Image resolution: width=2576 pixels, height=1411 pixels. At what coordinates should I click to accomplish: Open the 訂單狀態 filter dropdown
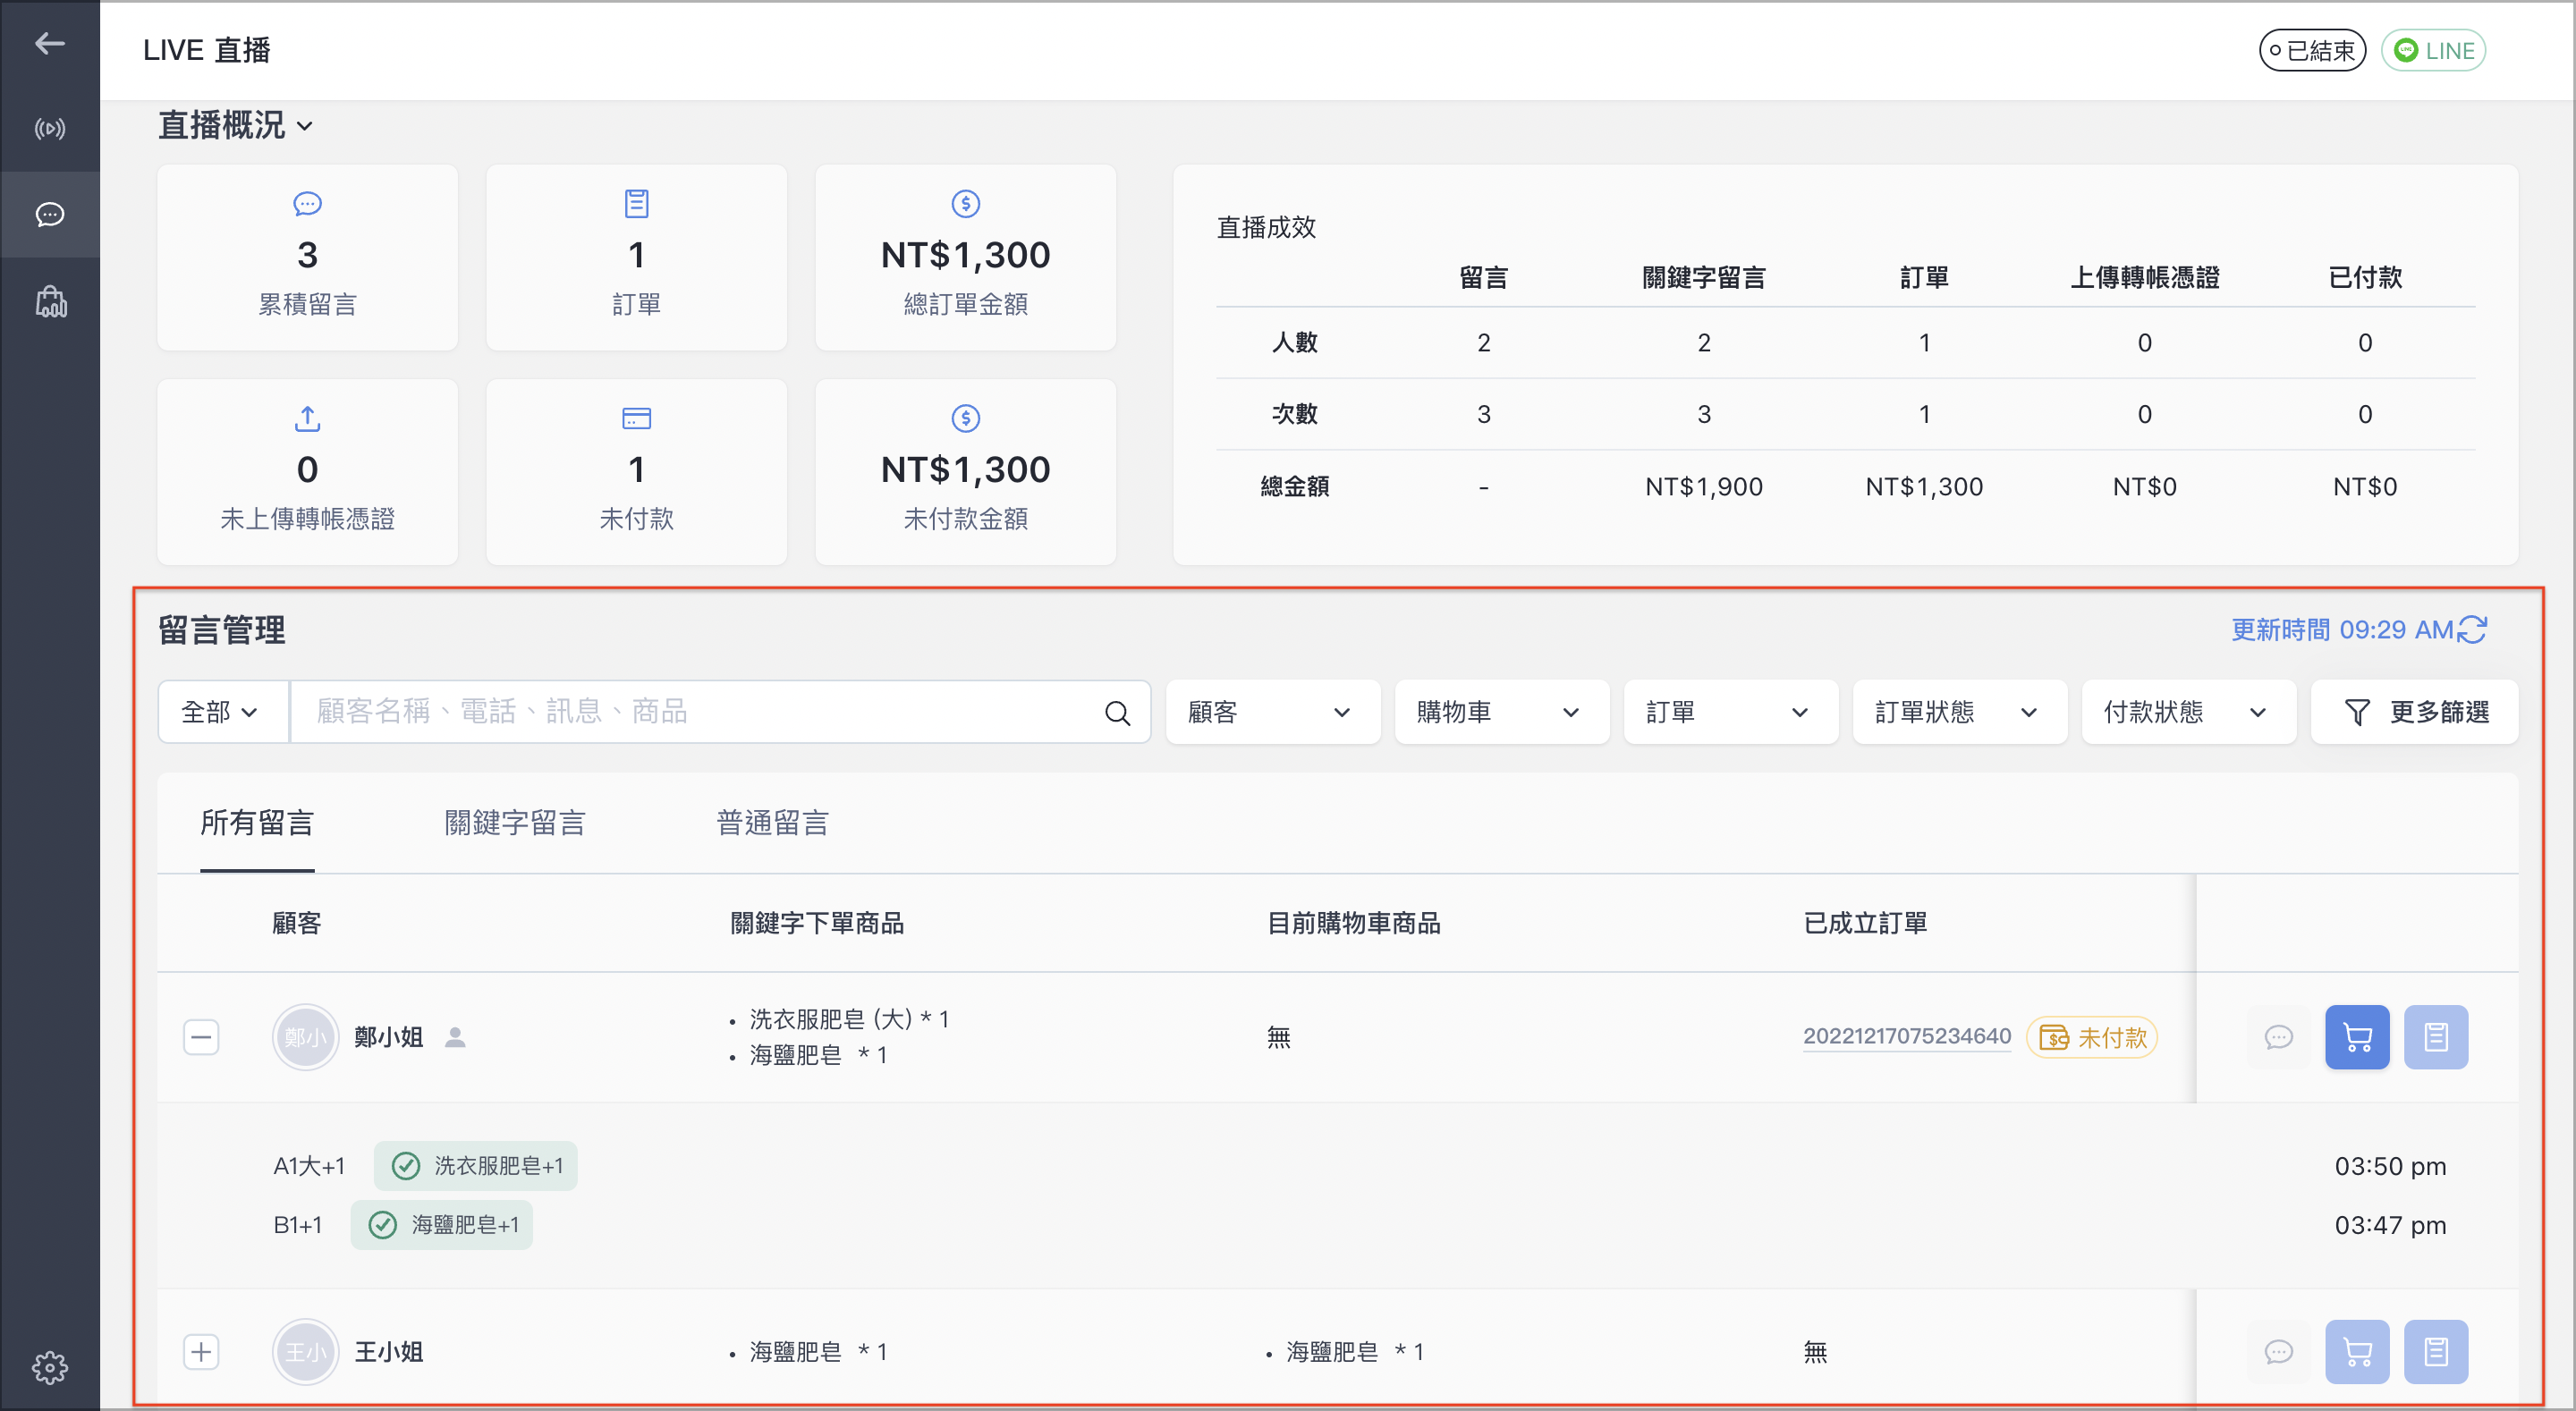1959,712
